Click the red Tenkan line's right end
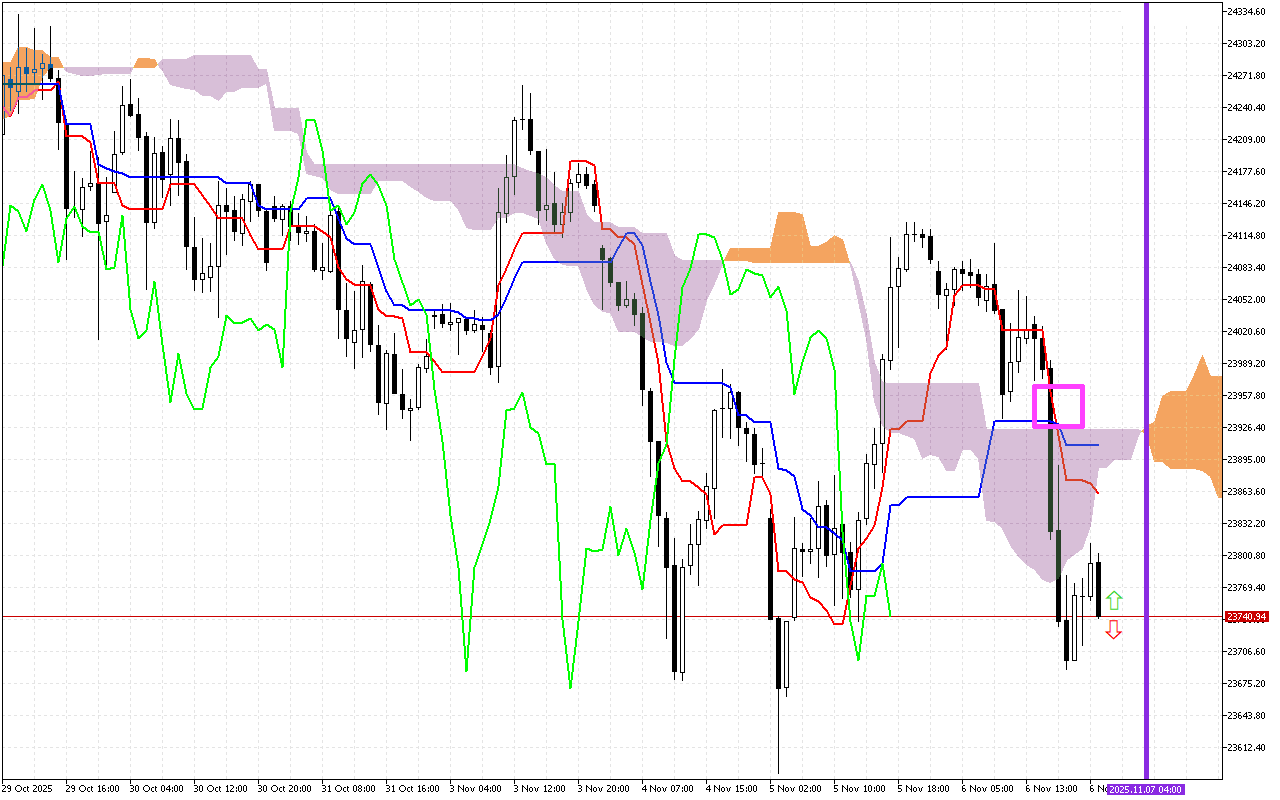Viewport: 1280px width, 800px height. (1098, 492)
